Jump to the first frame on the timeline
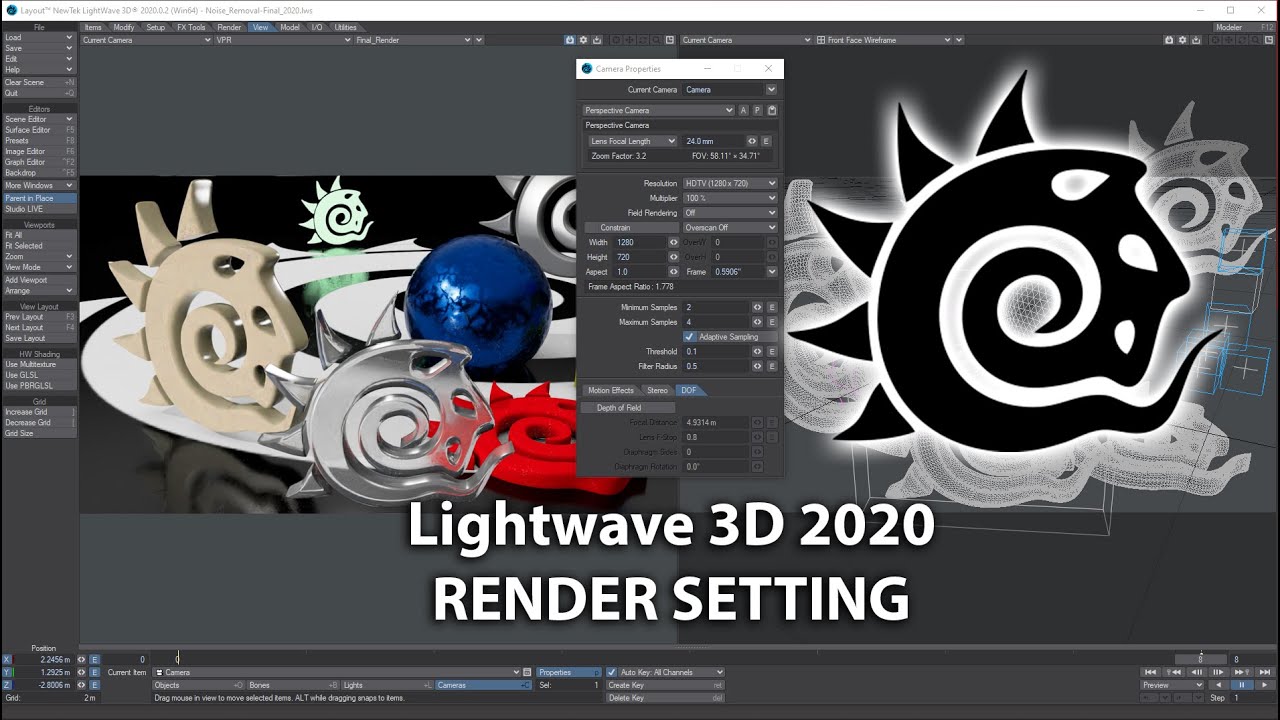 pos(1150,672)
